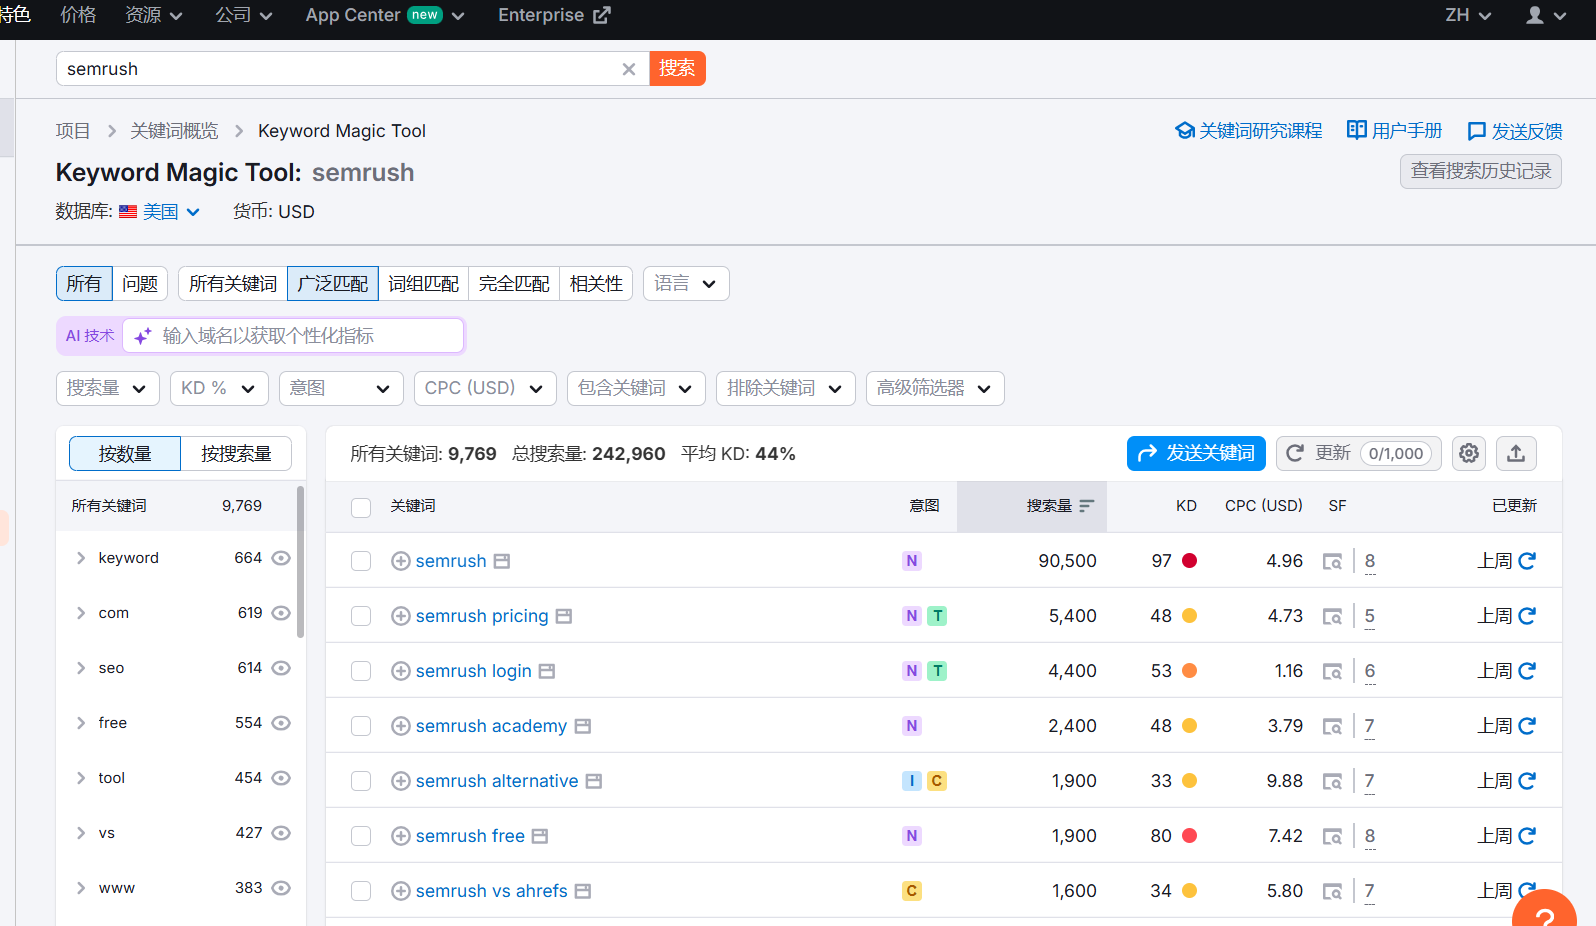Tick the select-all checkbox in table header

point(361,507)
